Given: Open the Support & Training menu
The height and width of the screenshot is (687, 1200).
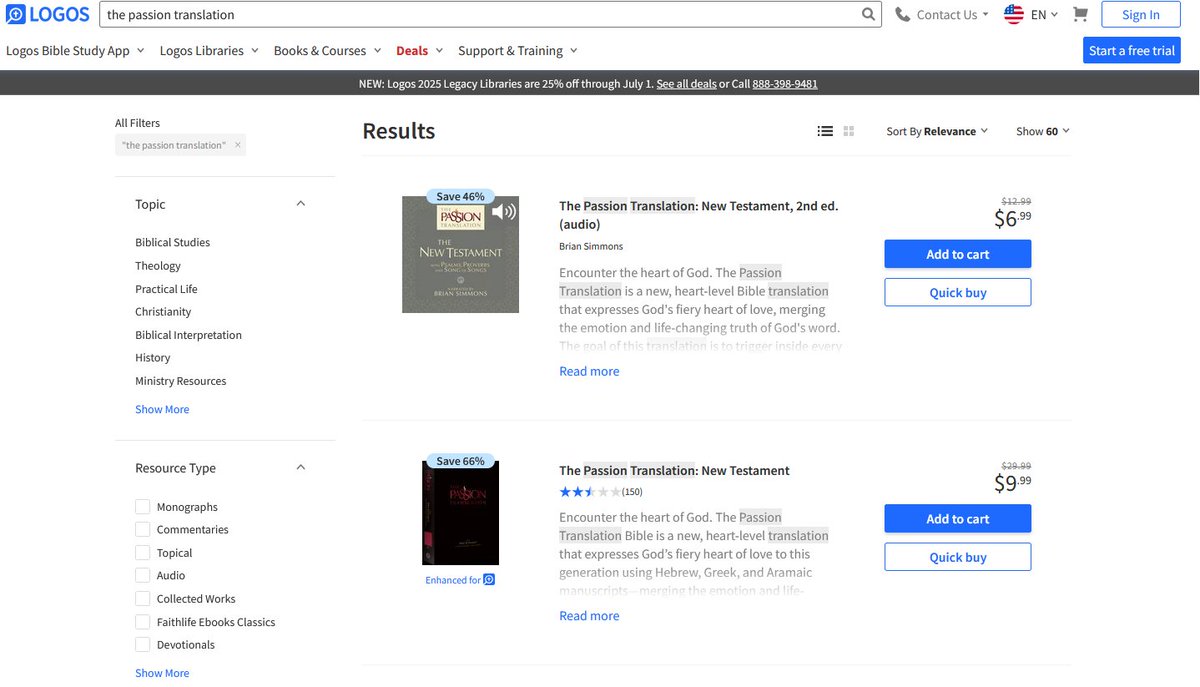Looking at the screenshot, I should (518, 50).
